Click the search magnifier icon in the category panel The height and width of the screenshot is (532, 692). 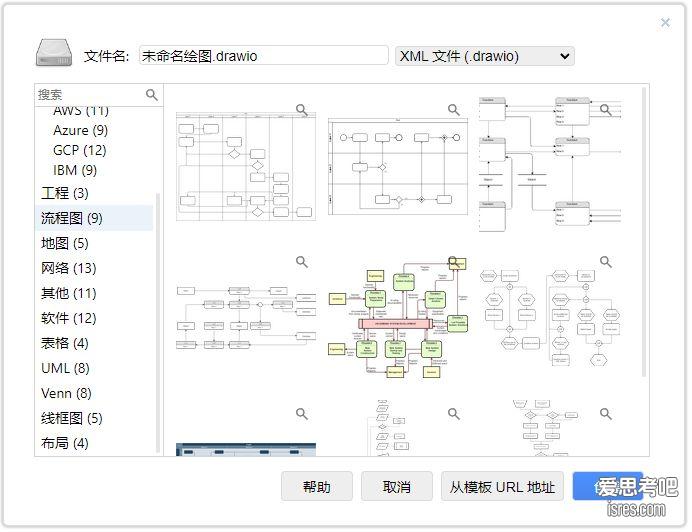[x=151, y=94]
